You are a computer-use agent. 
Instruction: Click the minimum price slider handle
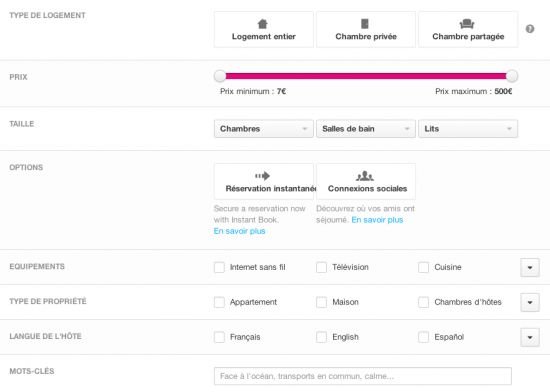click(x=220, y=76)
